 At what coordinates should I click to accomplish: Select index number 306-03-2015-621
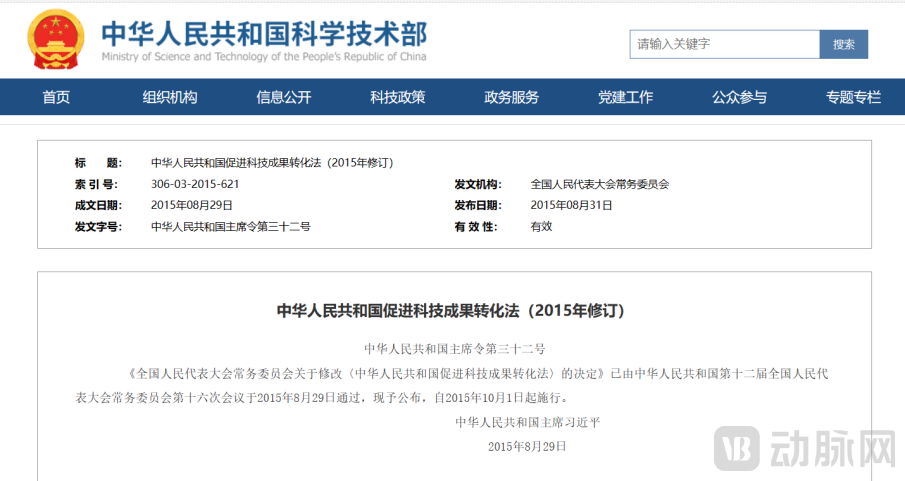point(195,184)
